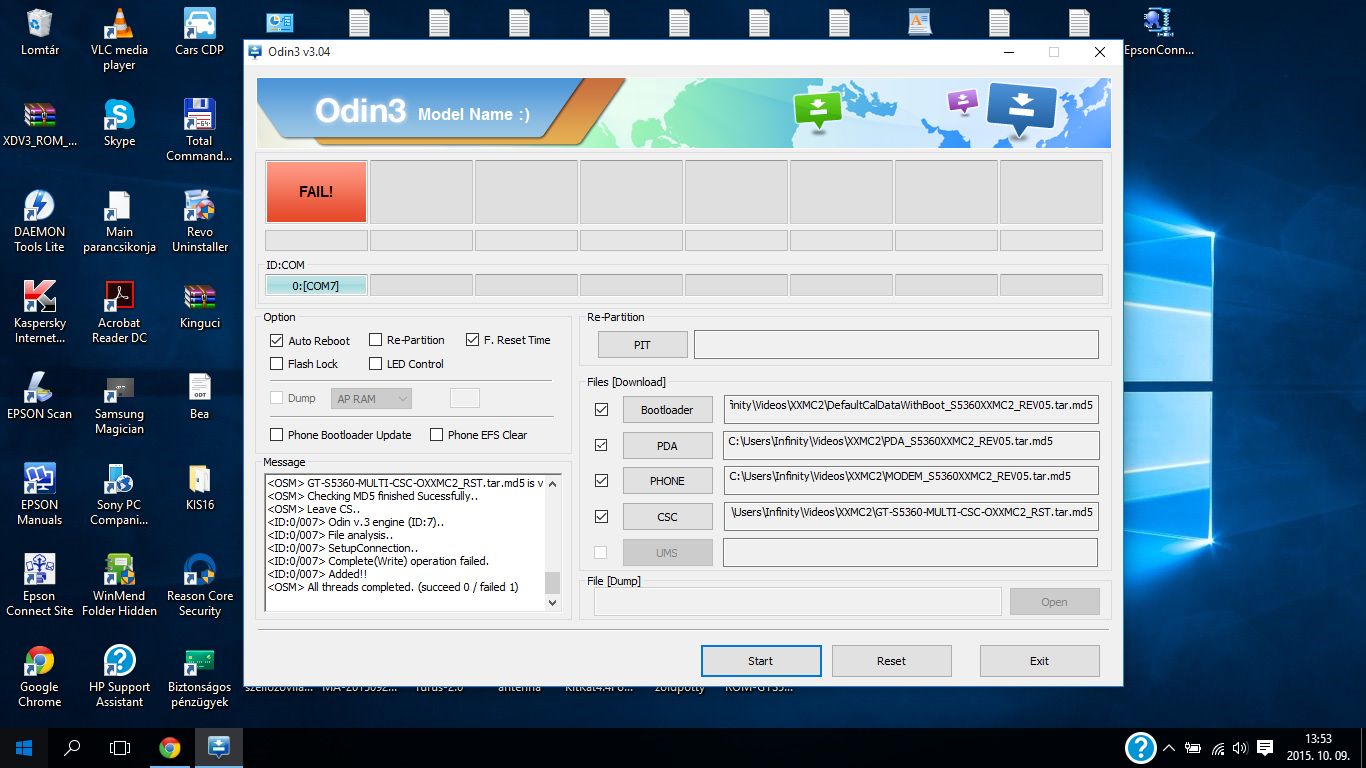Open the AP RAM dump dropdown
The width and height of the screenshot is (1366, 768).
click(371, 399)
